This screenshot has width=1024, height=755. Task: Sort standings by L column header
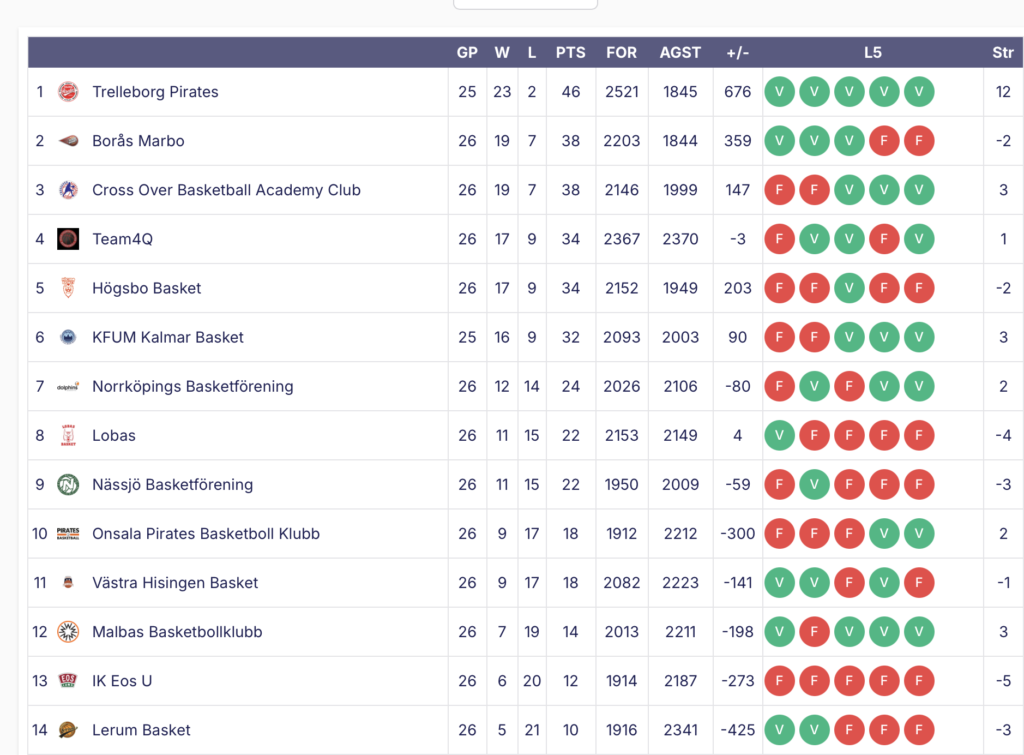532,53
